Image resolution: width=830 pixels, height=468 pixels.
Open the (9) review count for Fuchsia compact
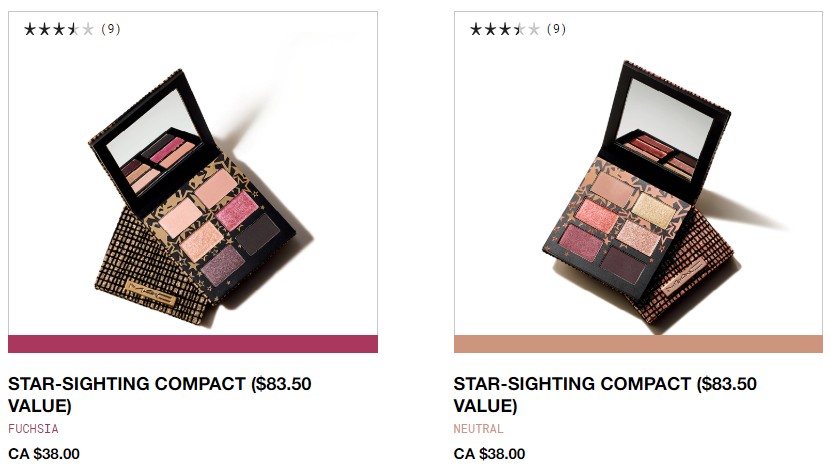click(x=111, y=29)
